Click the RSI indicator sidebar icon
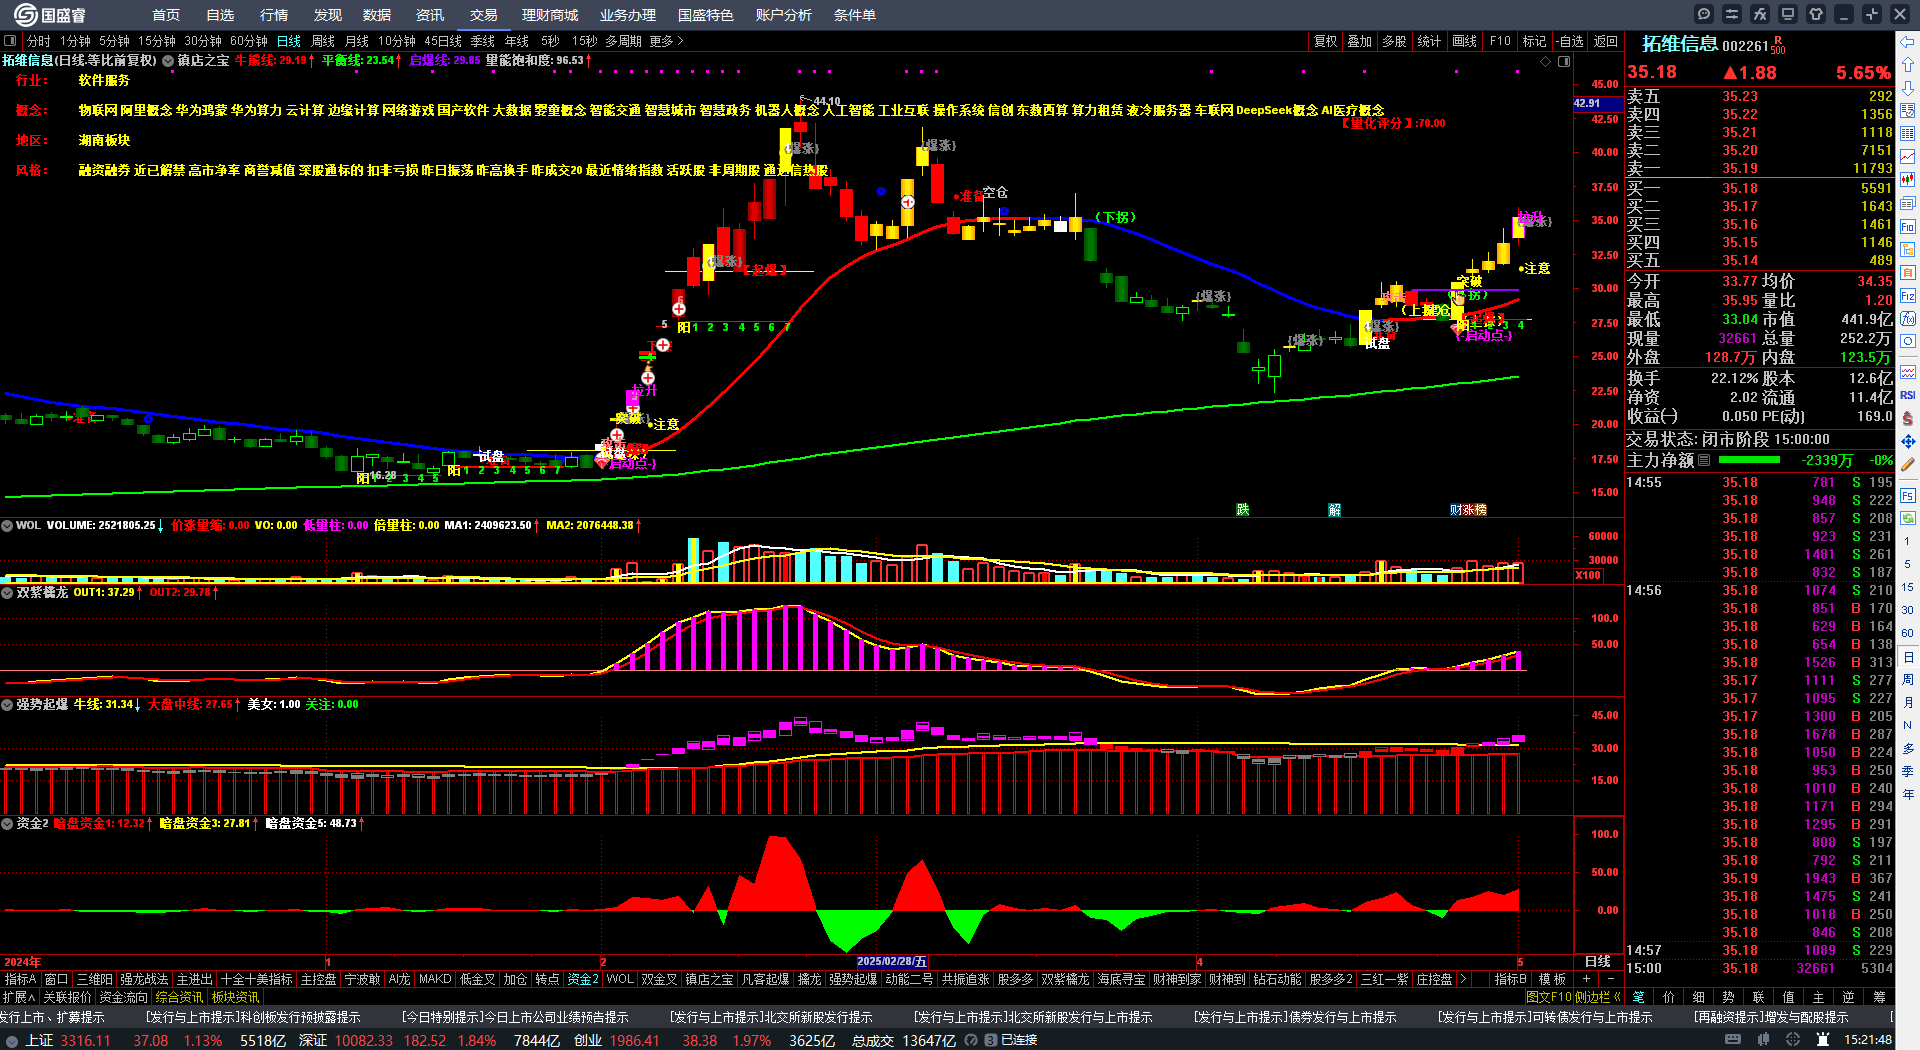1920x1050 pixels. (1908, 395)
